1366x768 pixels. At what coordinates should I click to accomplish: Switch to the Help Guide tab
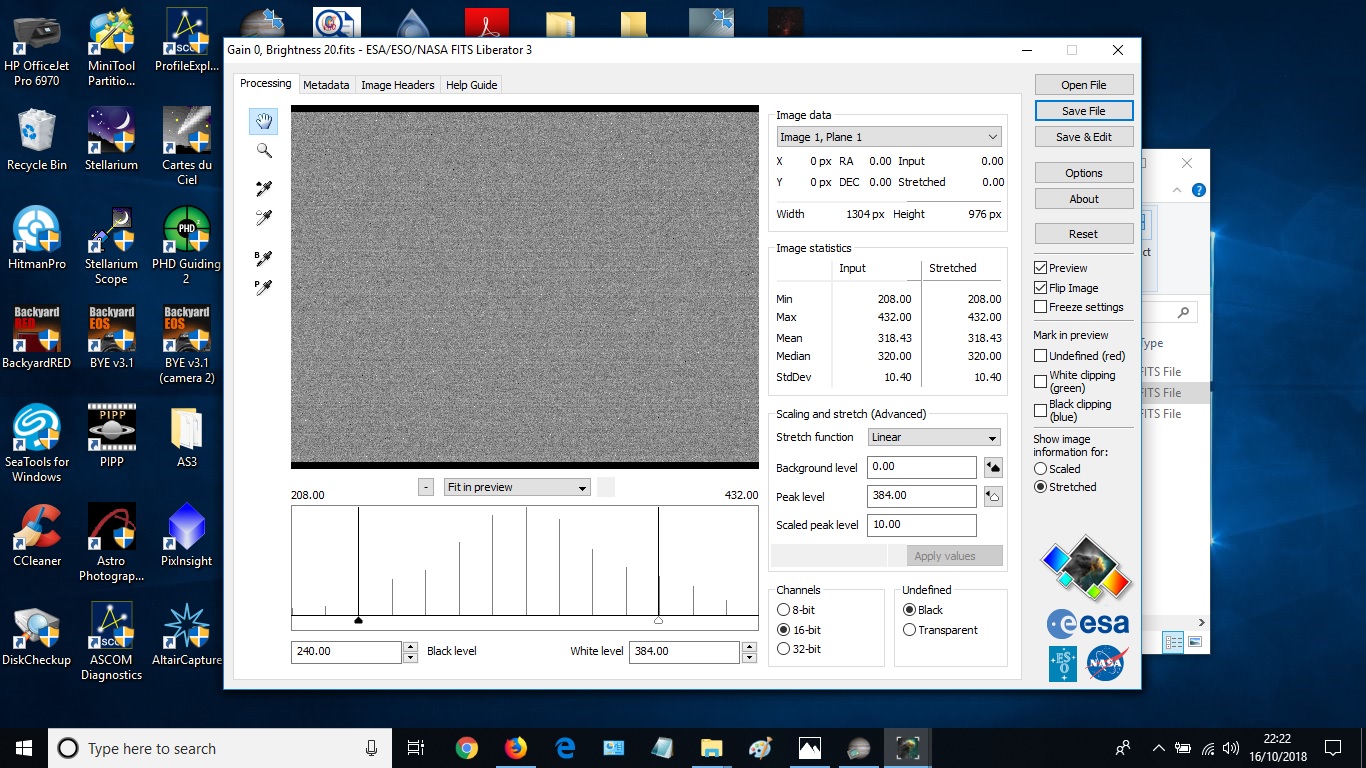click(x=471, y=85)
